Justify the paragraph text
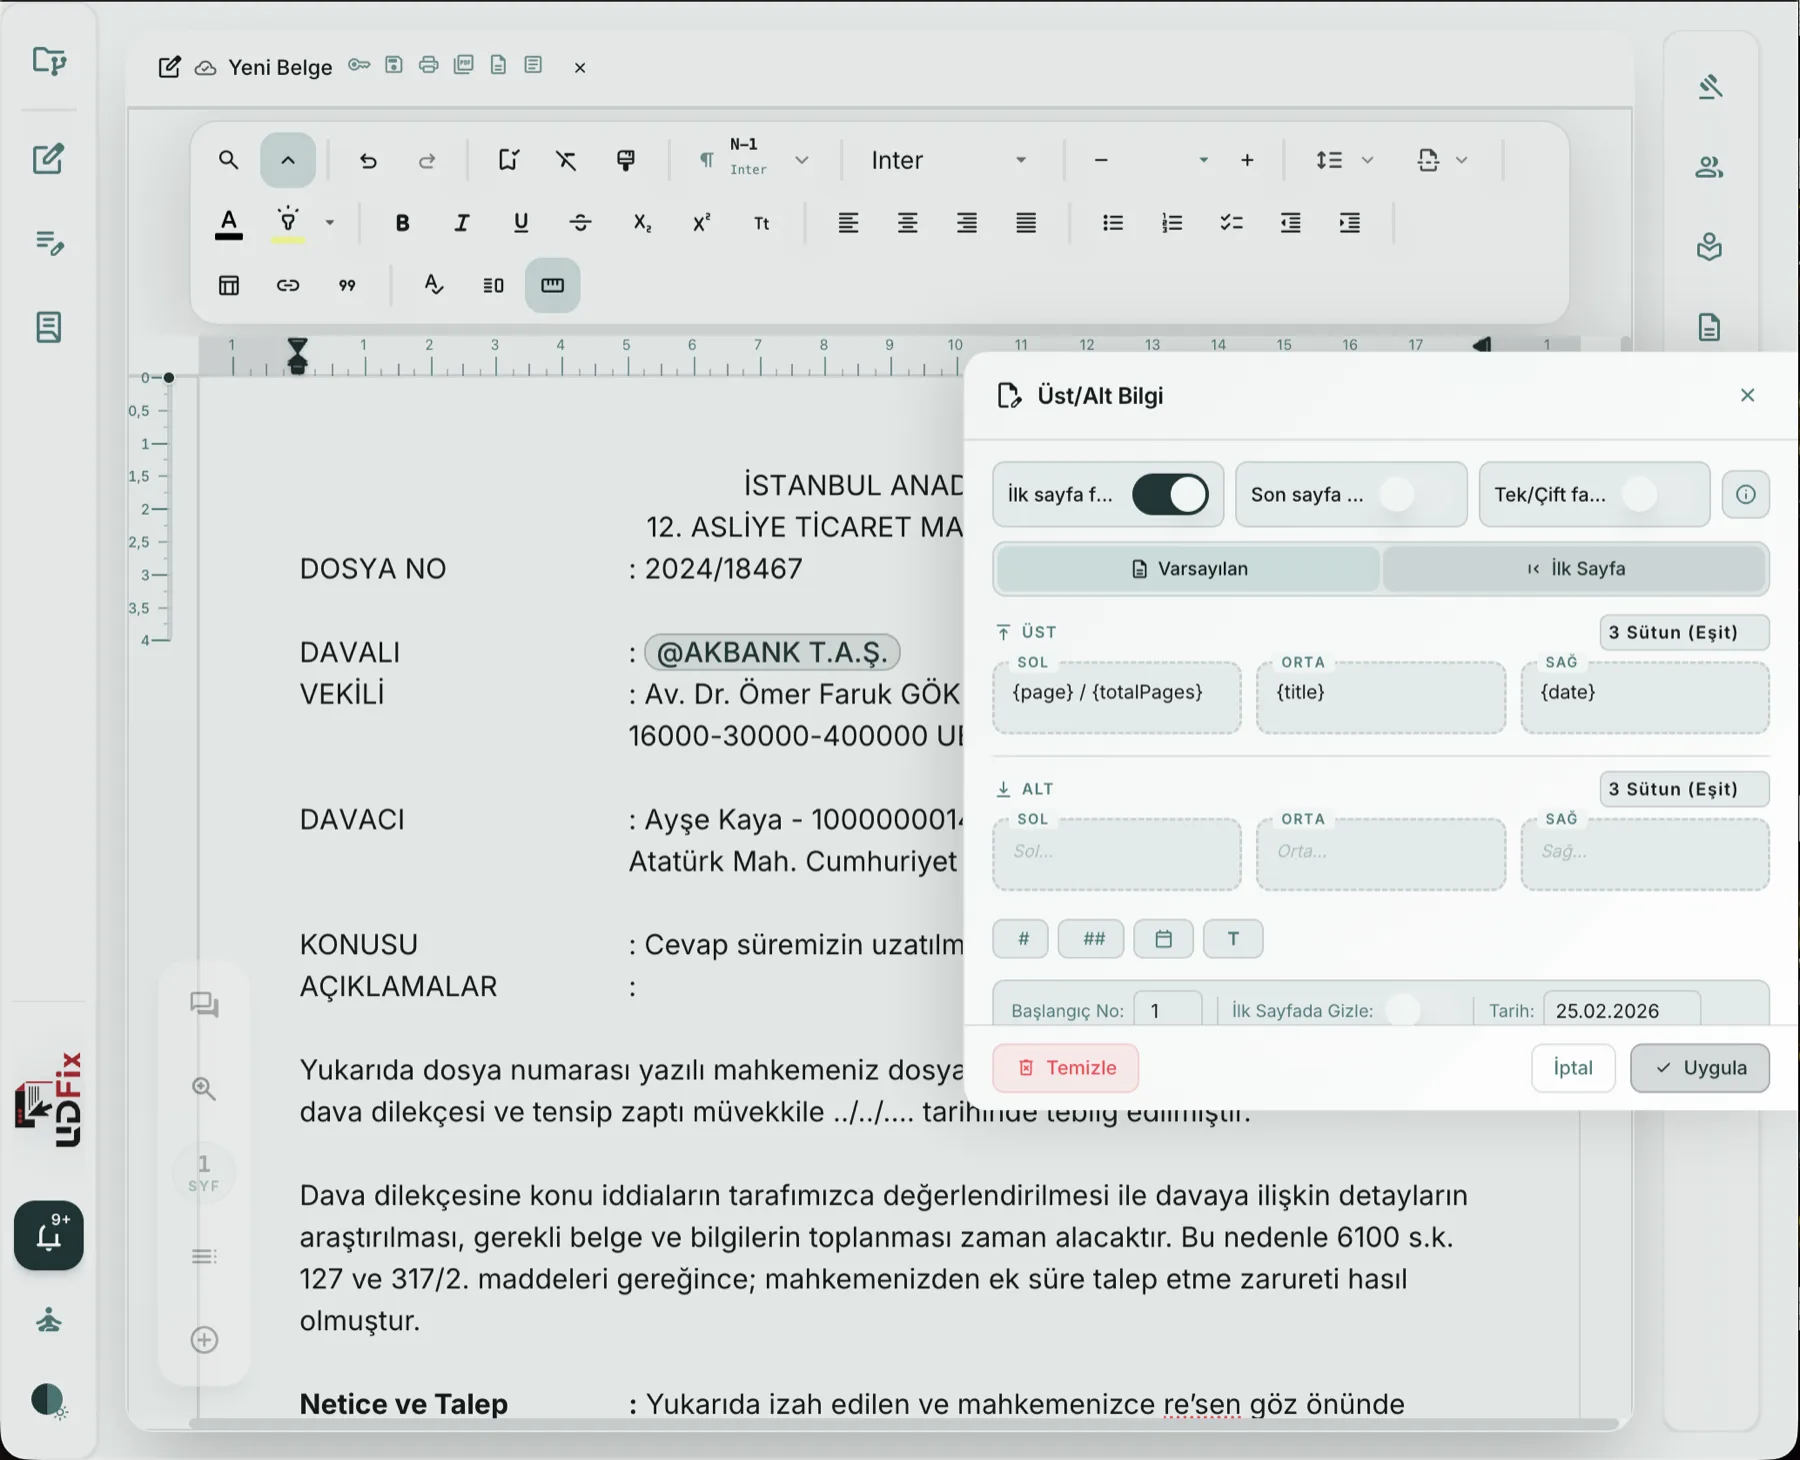This screenshot has width=1800, height=1460. (1026, 223)
